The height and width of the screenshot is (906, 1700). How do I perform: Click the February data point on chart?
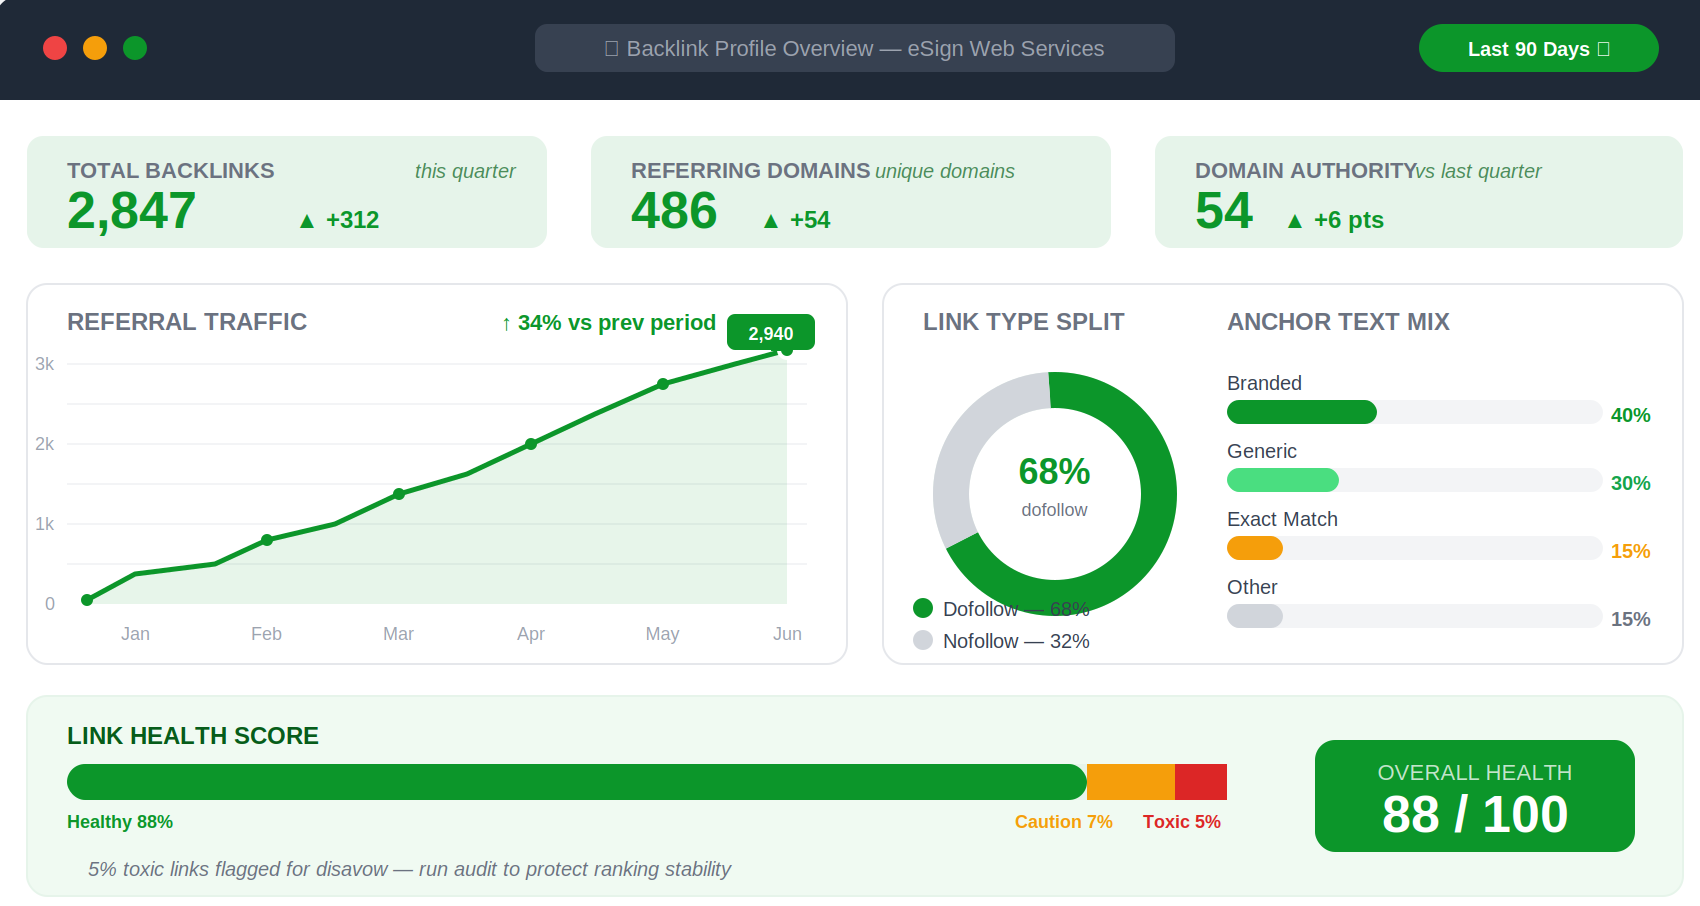(x=267, y=540)
